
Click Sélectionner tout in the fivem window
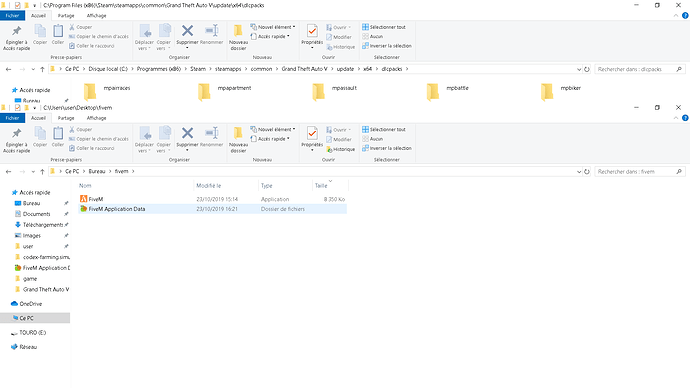[x=384, y=129]
